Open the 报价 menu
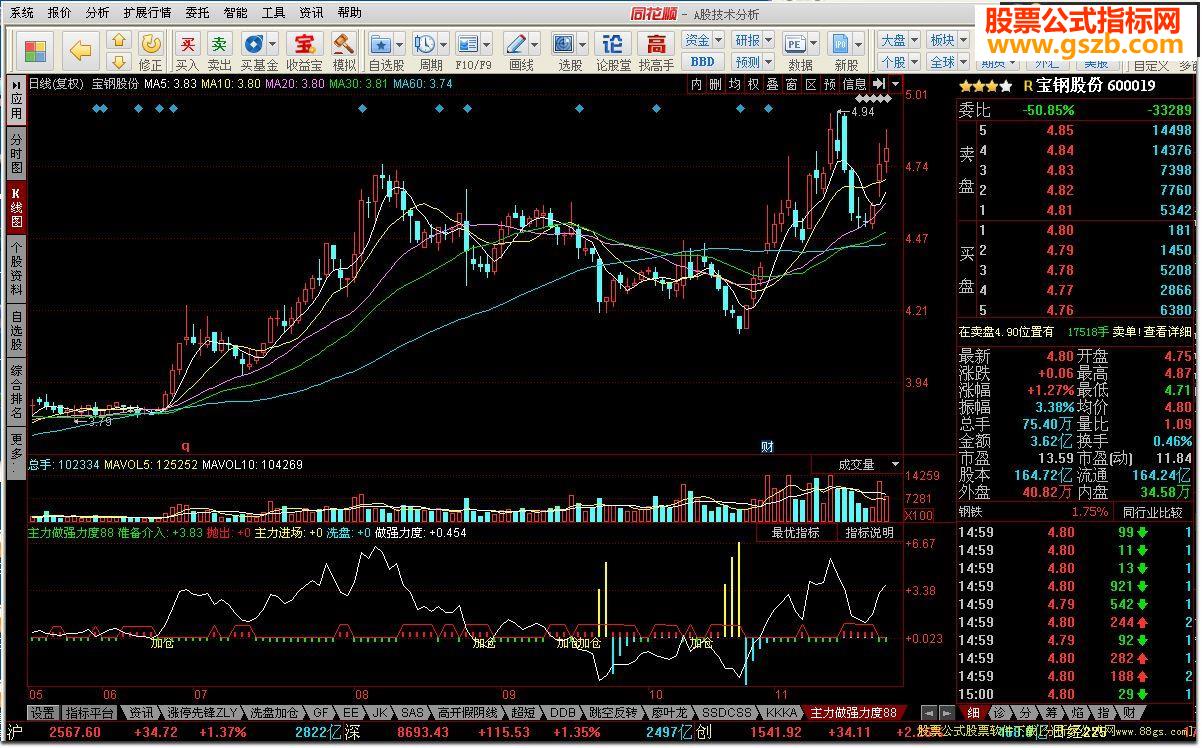The width and height of the screenshot is (1202, 748). [x=60, y=13]
